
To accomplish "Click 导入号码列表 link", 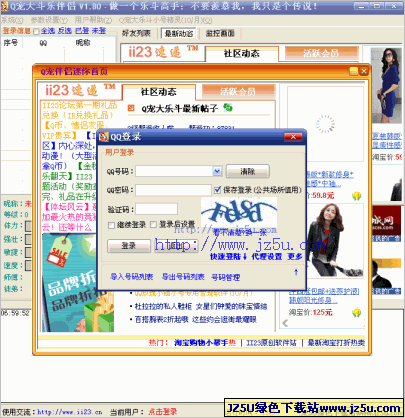I will tap(132, 277).
